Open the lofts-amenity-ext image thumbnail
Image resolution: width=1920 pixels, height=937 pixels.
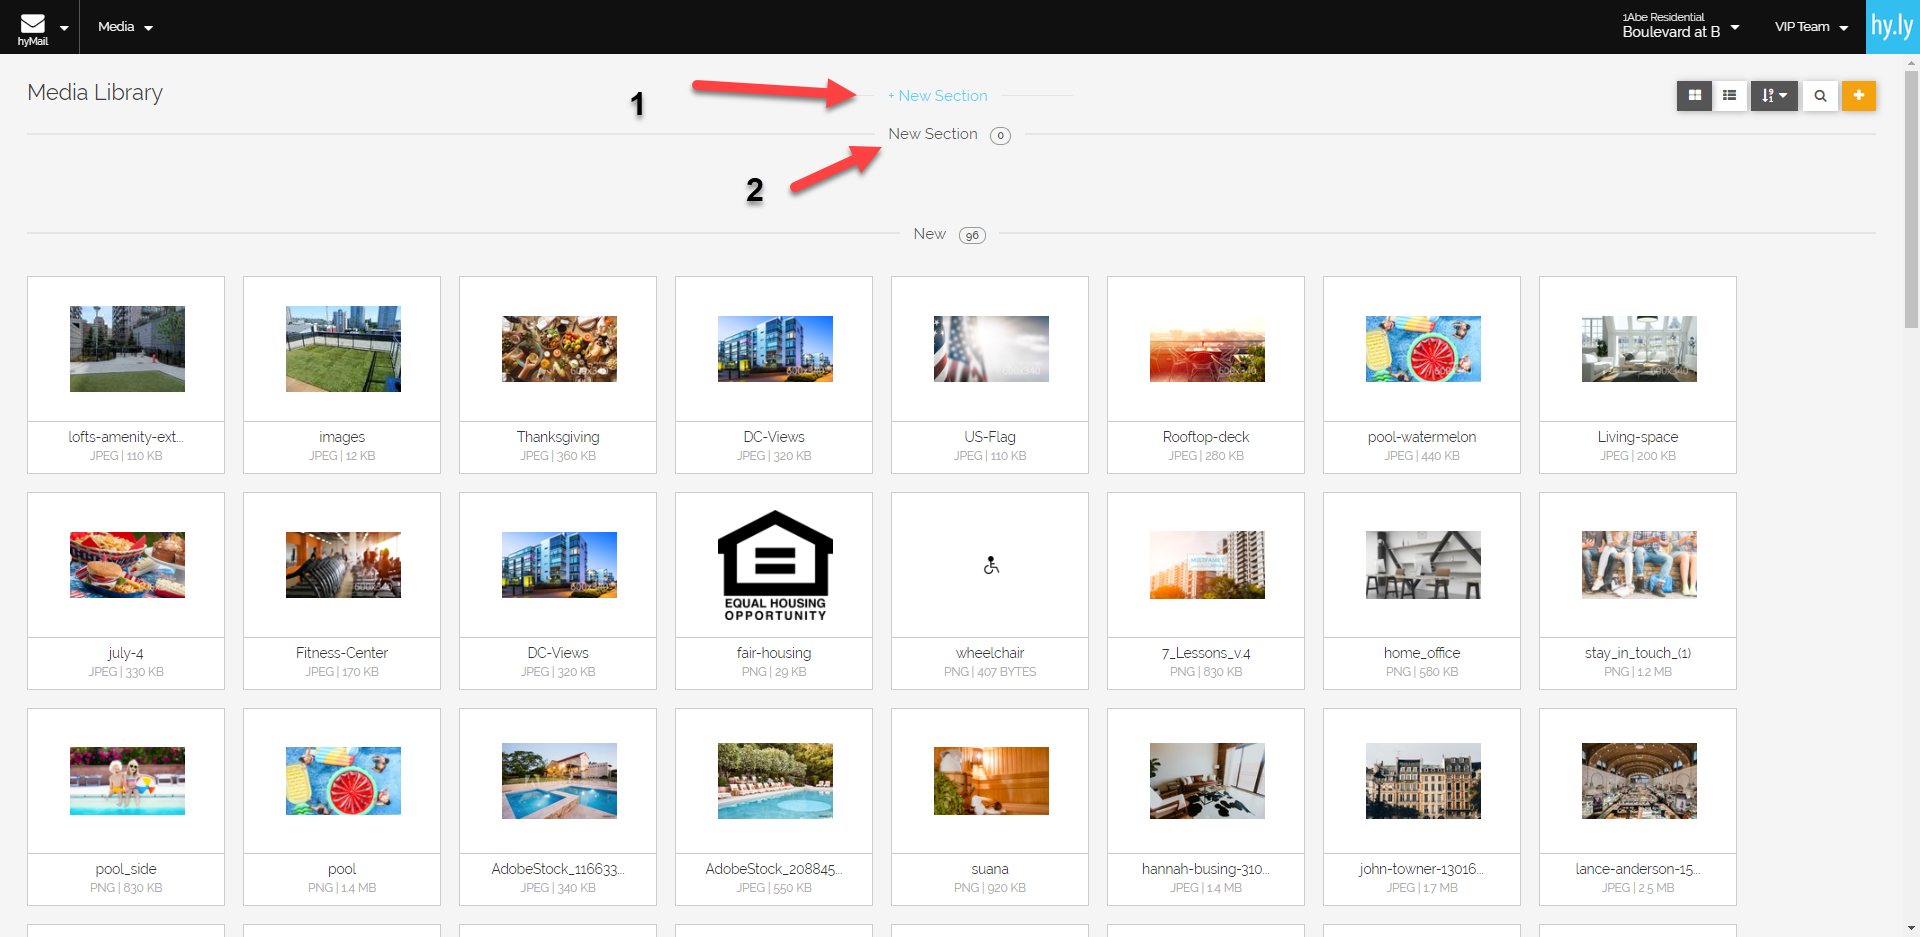click(x=127, y=348)
